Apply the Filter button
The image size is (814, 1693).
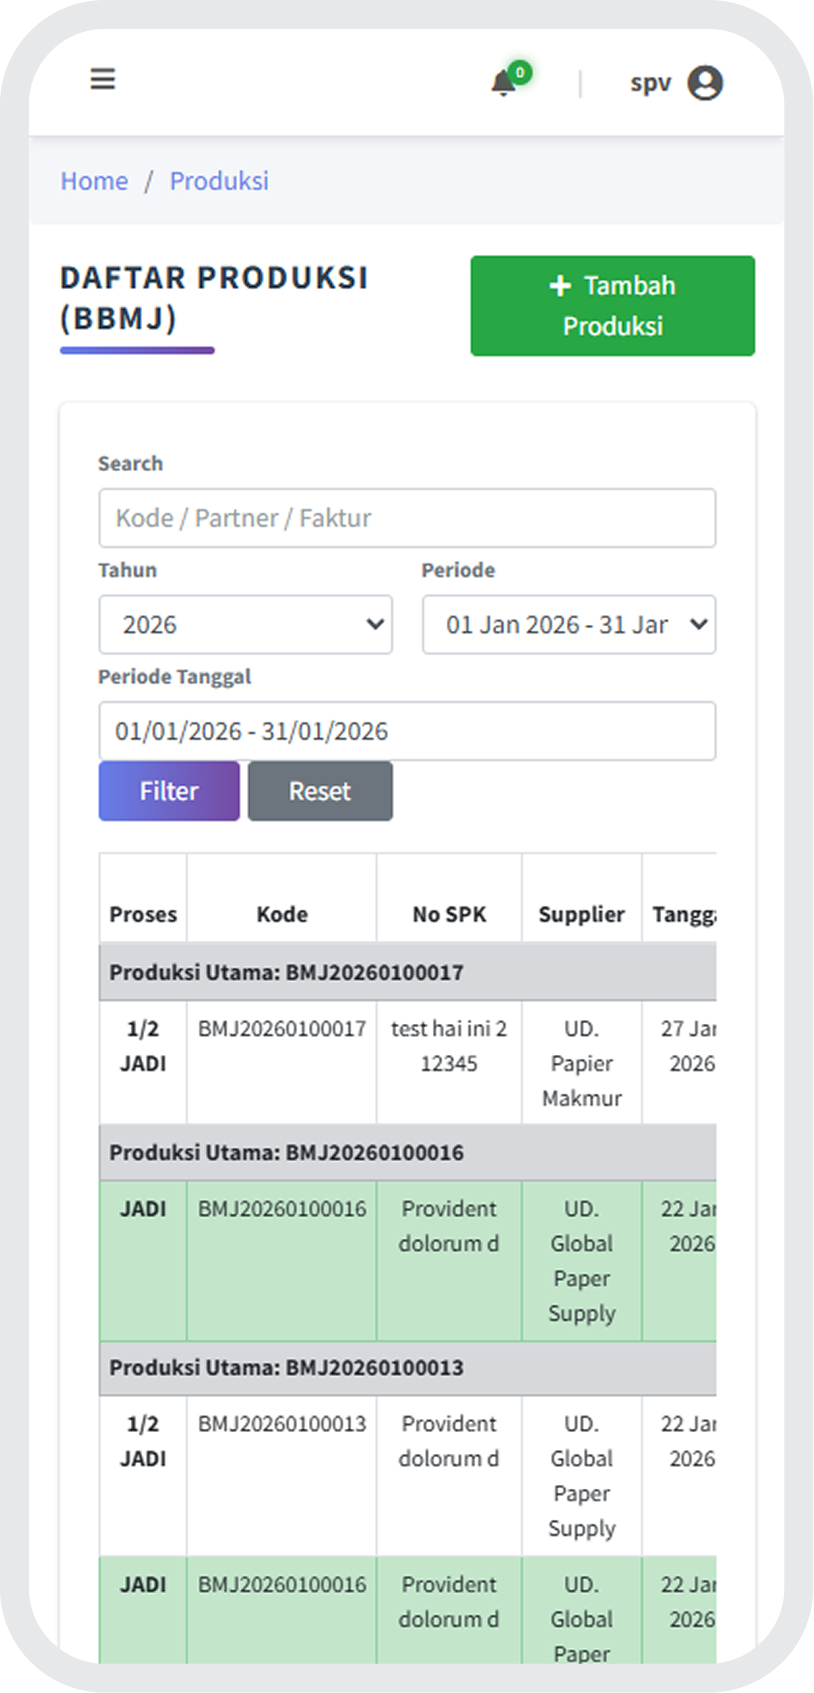click(169, 791)
